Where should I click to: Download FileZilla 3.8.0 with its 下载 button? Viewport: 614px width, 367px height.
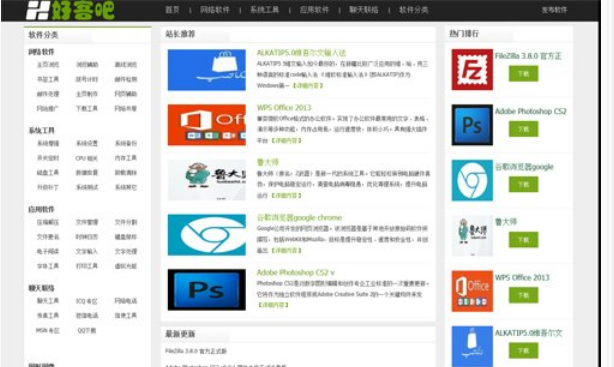[x=523, y=74]
